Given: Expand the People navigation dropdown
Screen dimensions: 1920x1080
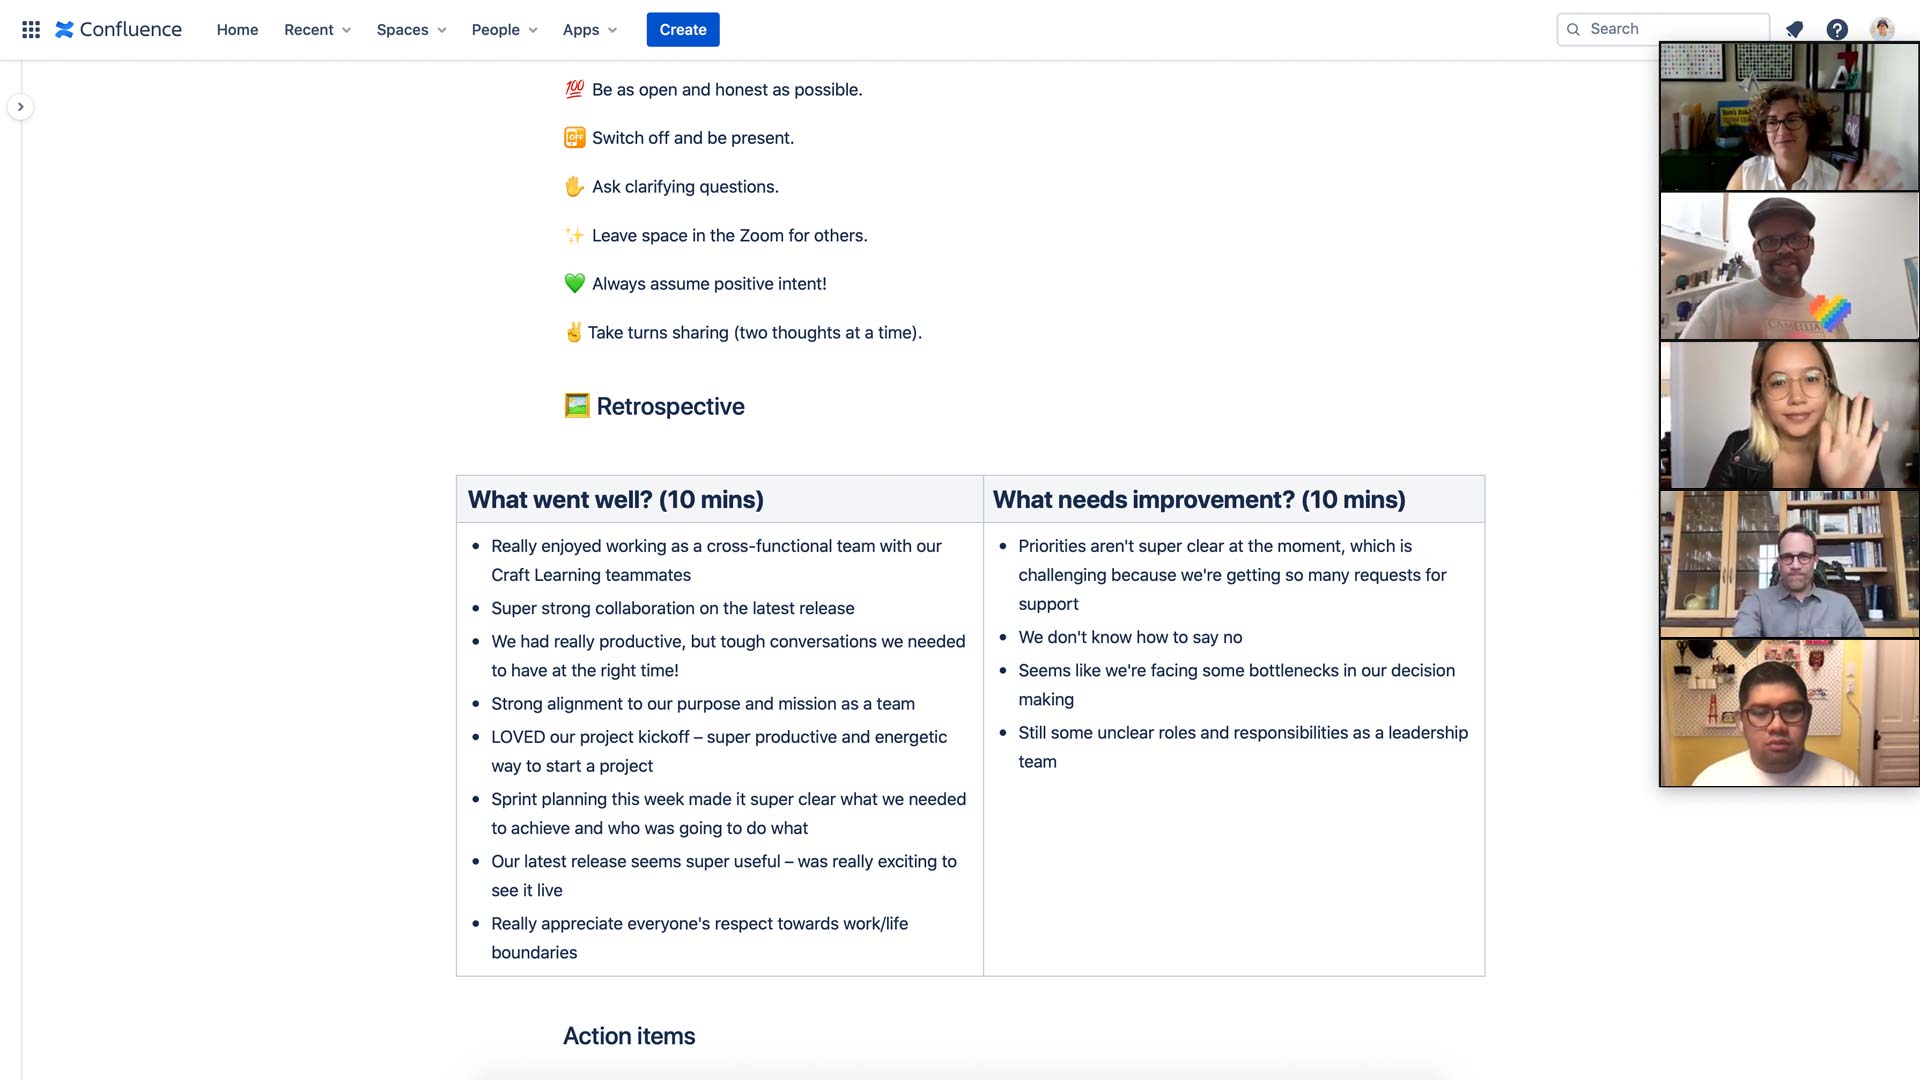Looking at the screenshot, I should pos(505,29).
